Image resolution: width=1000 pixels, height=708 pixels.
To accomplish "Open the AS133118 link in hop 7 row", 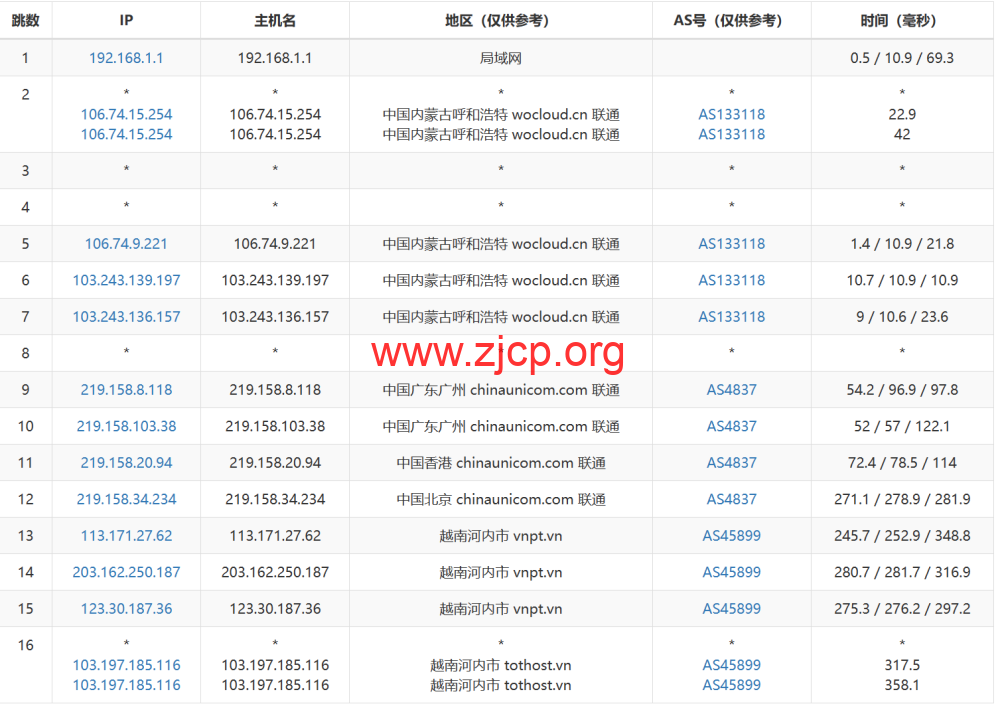I will pos(732,316).
